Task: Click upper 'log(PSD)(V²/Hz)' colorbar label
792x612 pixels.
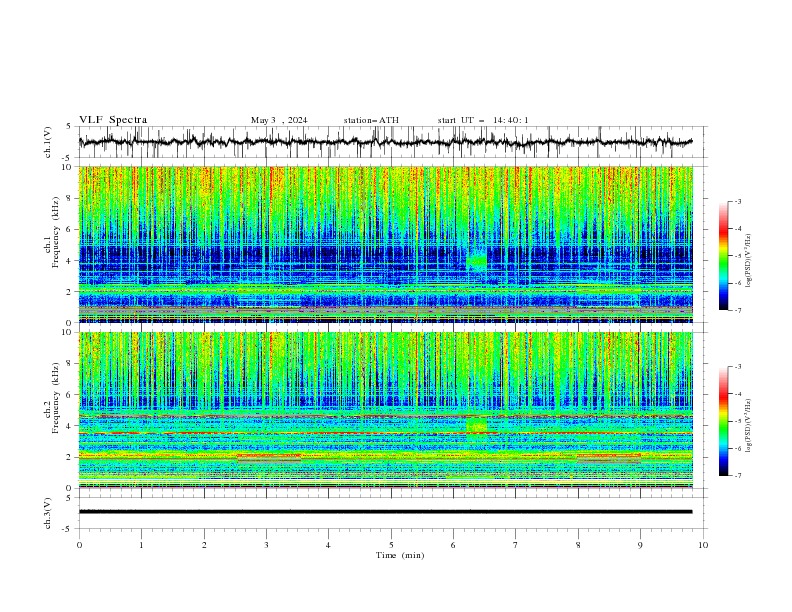Action: 749,261
